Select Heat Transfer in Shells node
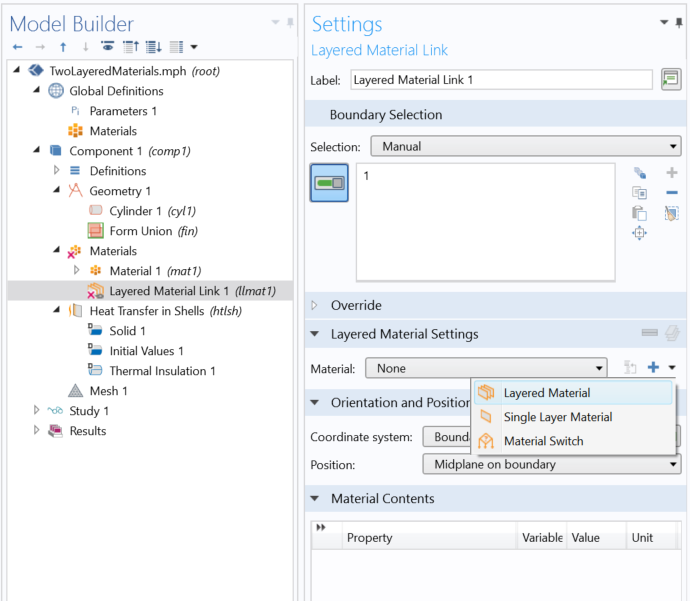 coord(165,311)
